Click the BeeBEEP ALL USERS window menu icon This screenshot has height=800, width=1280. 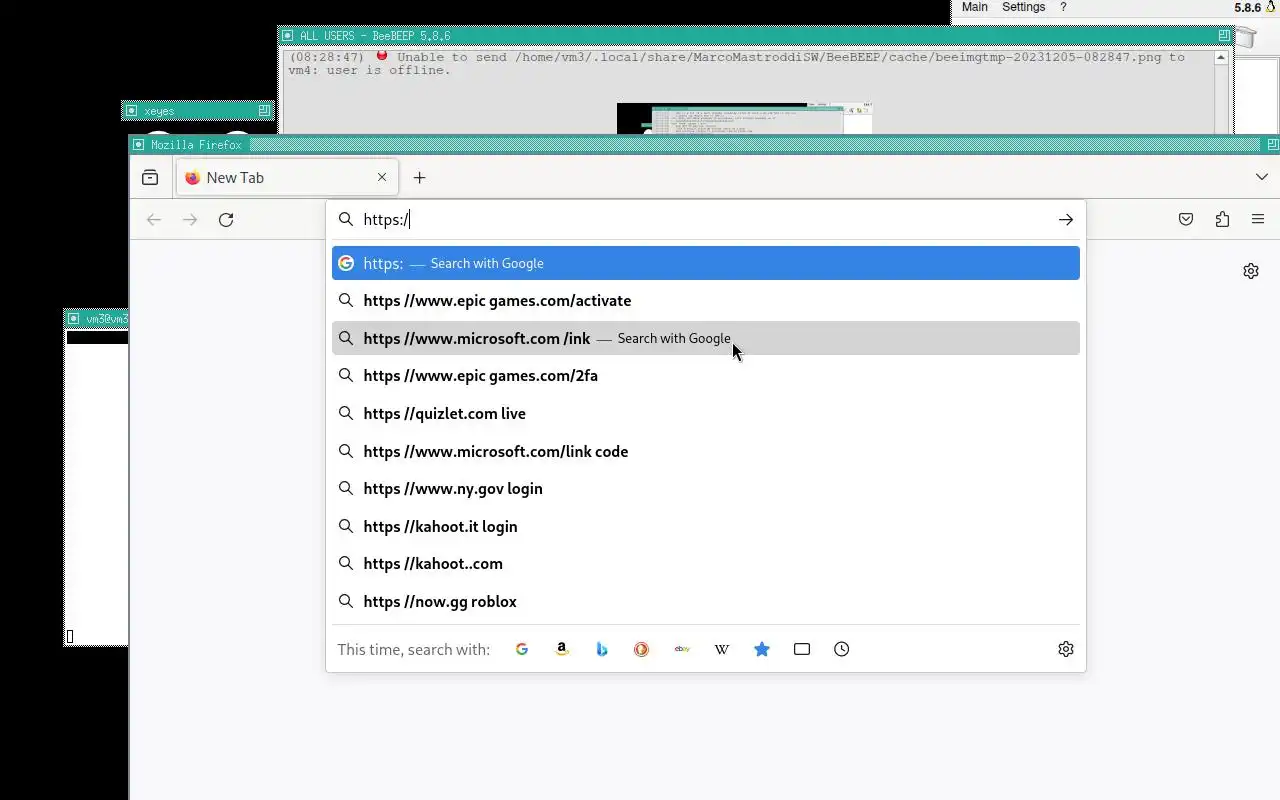(x=288, y=35)
